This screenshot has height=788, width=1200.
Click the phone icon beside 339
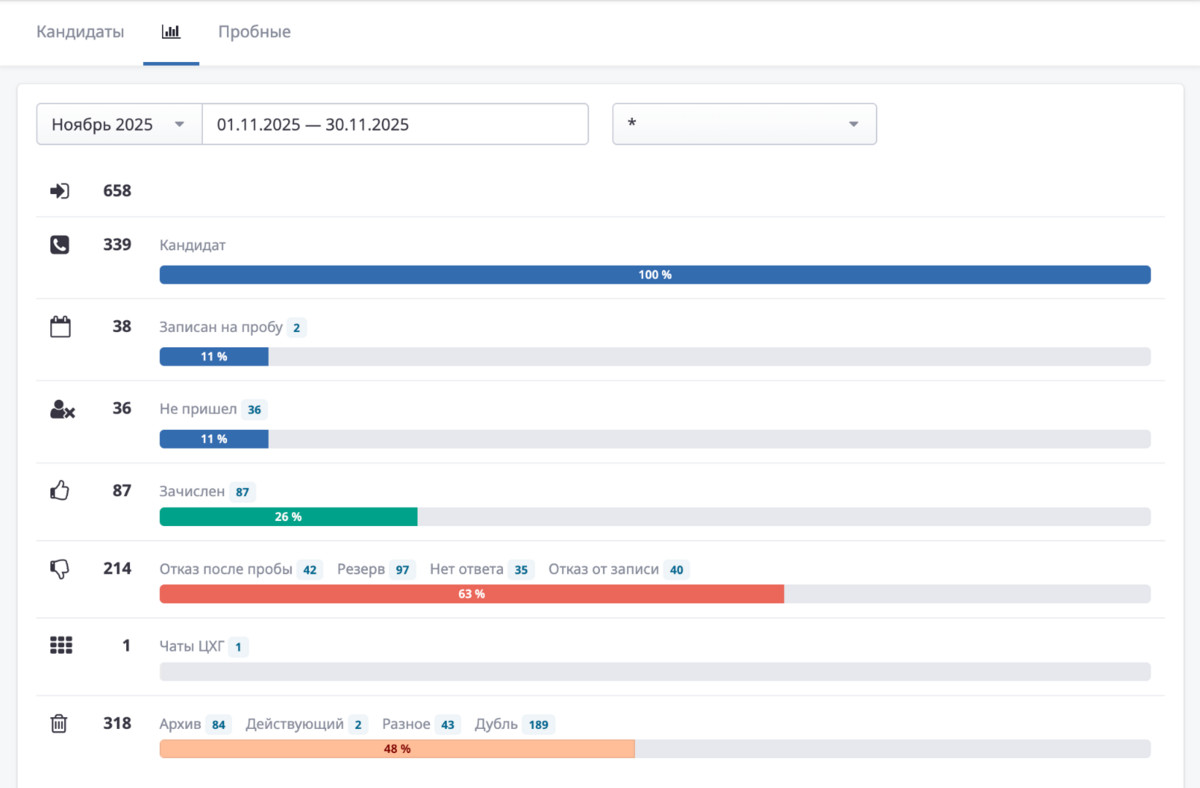pyautogui.click(x=60, y=244)
